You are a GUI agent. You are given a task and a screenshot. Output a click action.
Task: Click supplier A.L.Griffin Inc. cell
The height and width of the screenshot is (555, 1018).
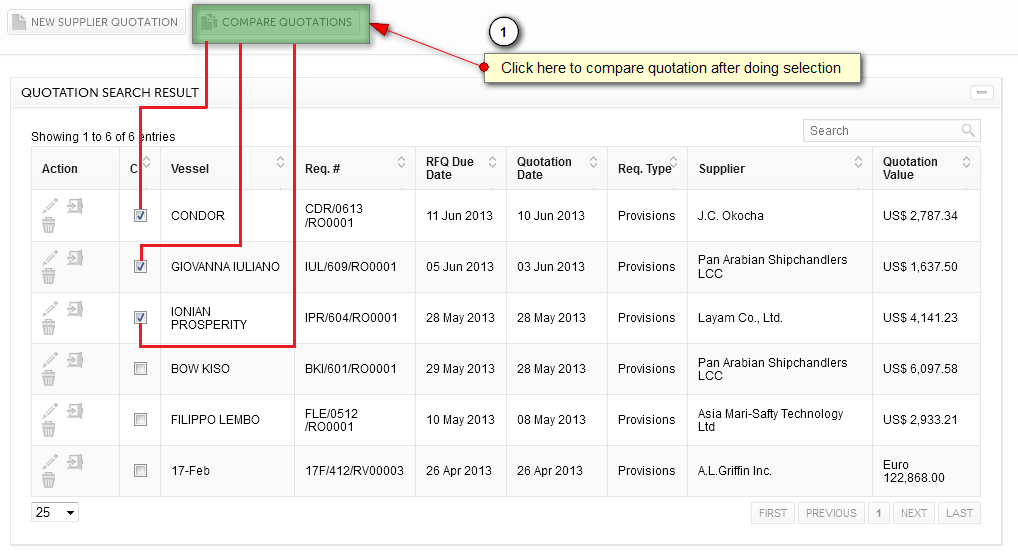point(780,471)
